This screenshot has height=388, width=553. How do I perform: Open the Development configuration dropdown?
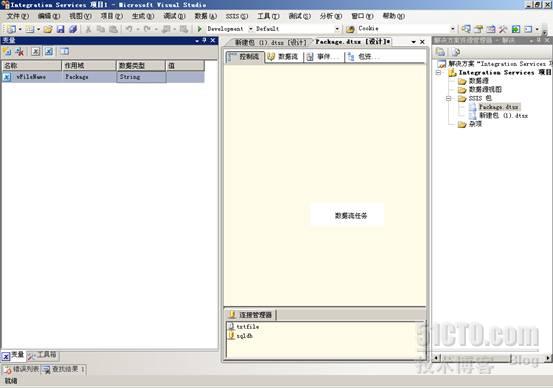pyautogui.click(x=251, y=29)
